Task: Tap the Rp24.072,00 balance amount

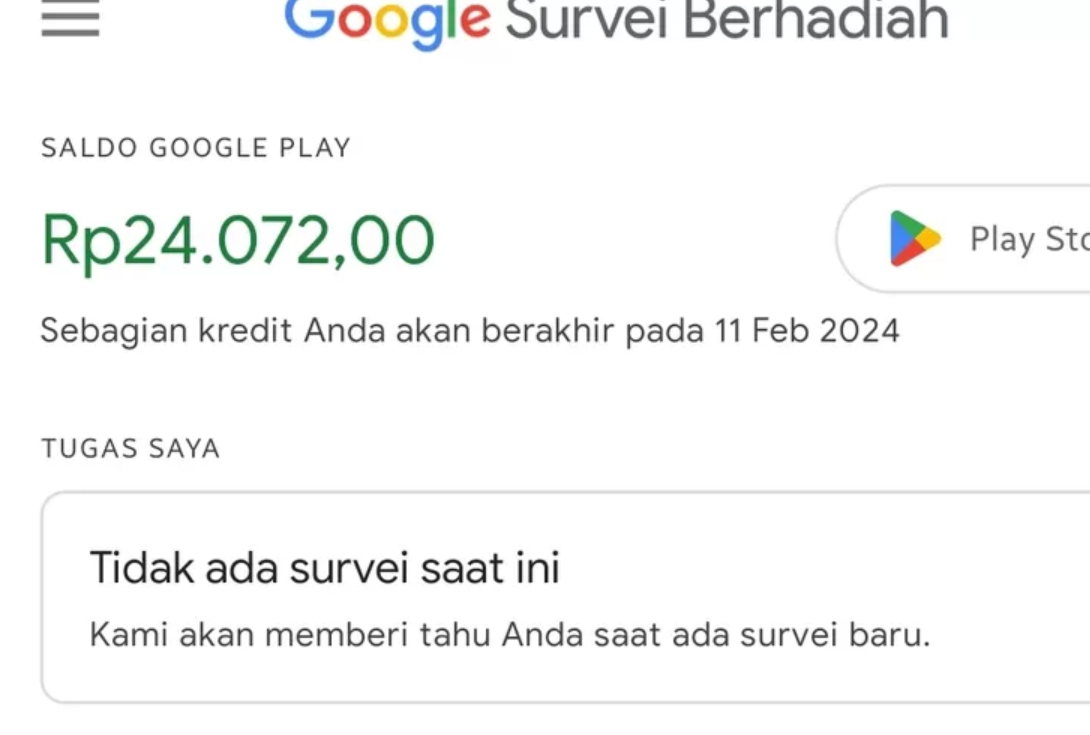Action: (238, 241)
